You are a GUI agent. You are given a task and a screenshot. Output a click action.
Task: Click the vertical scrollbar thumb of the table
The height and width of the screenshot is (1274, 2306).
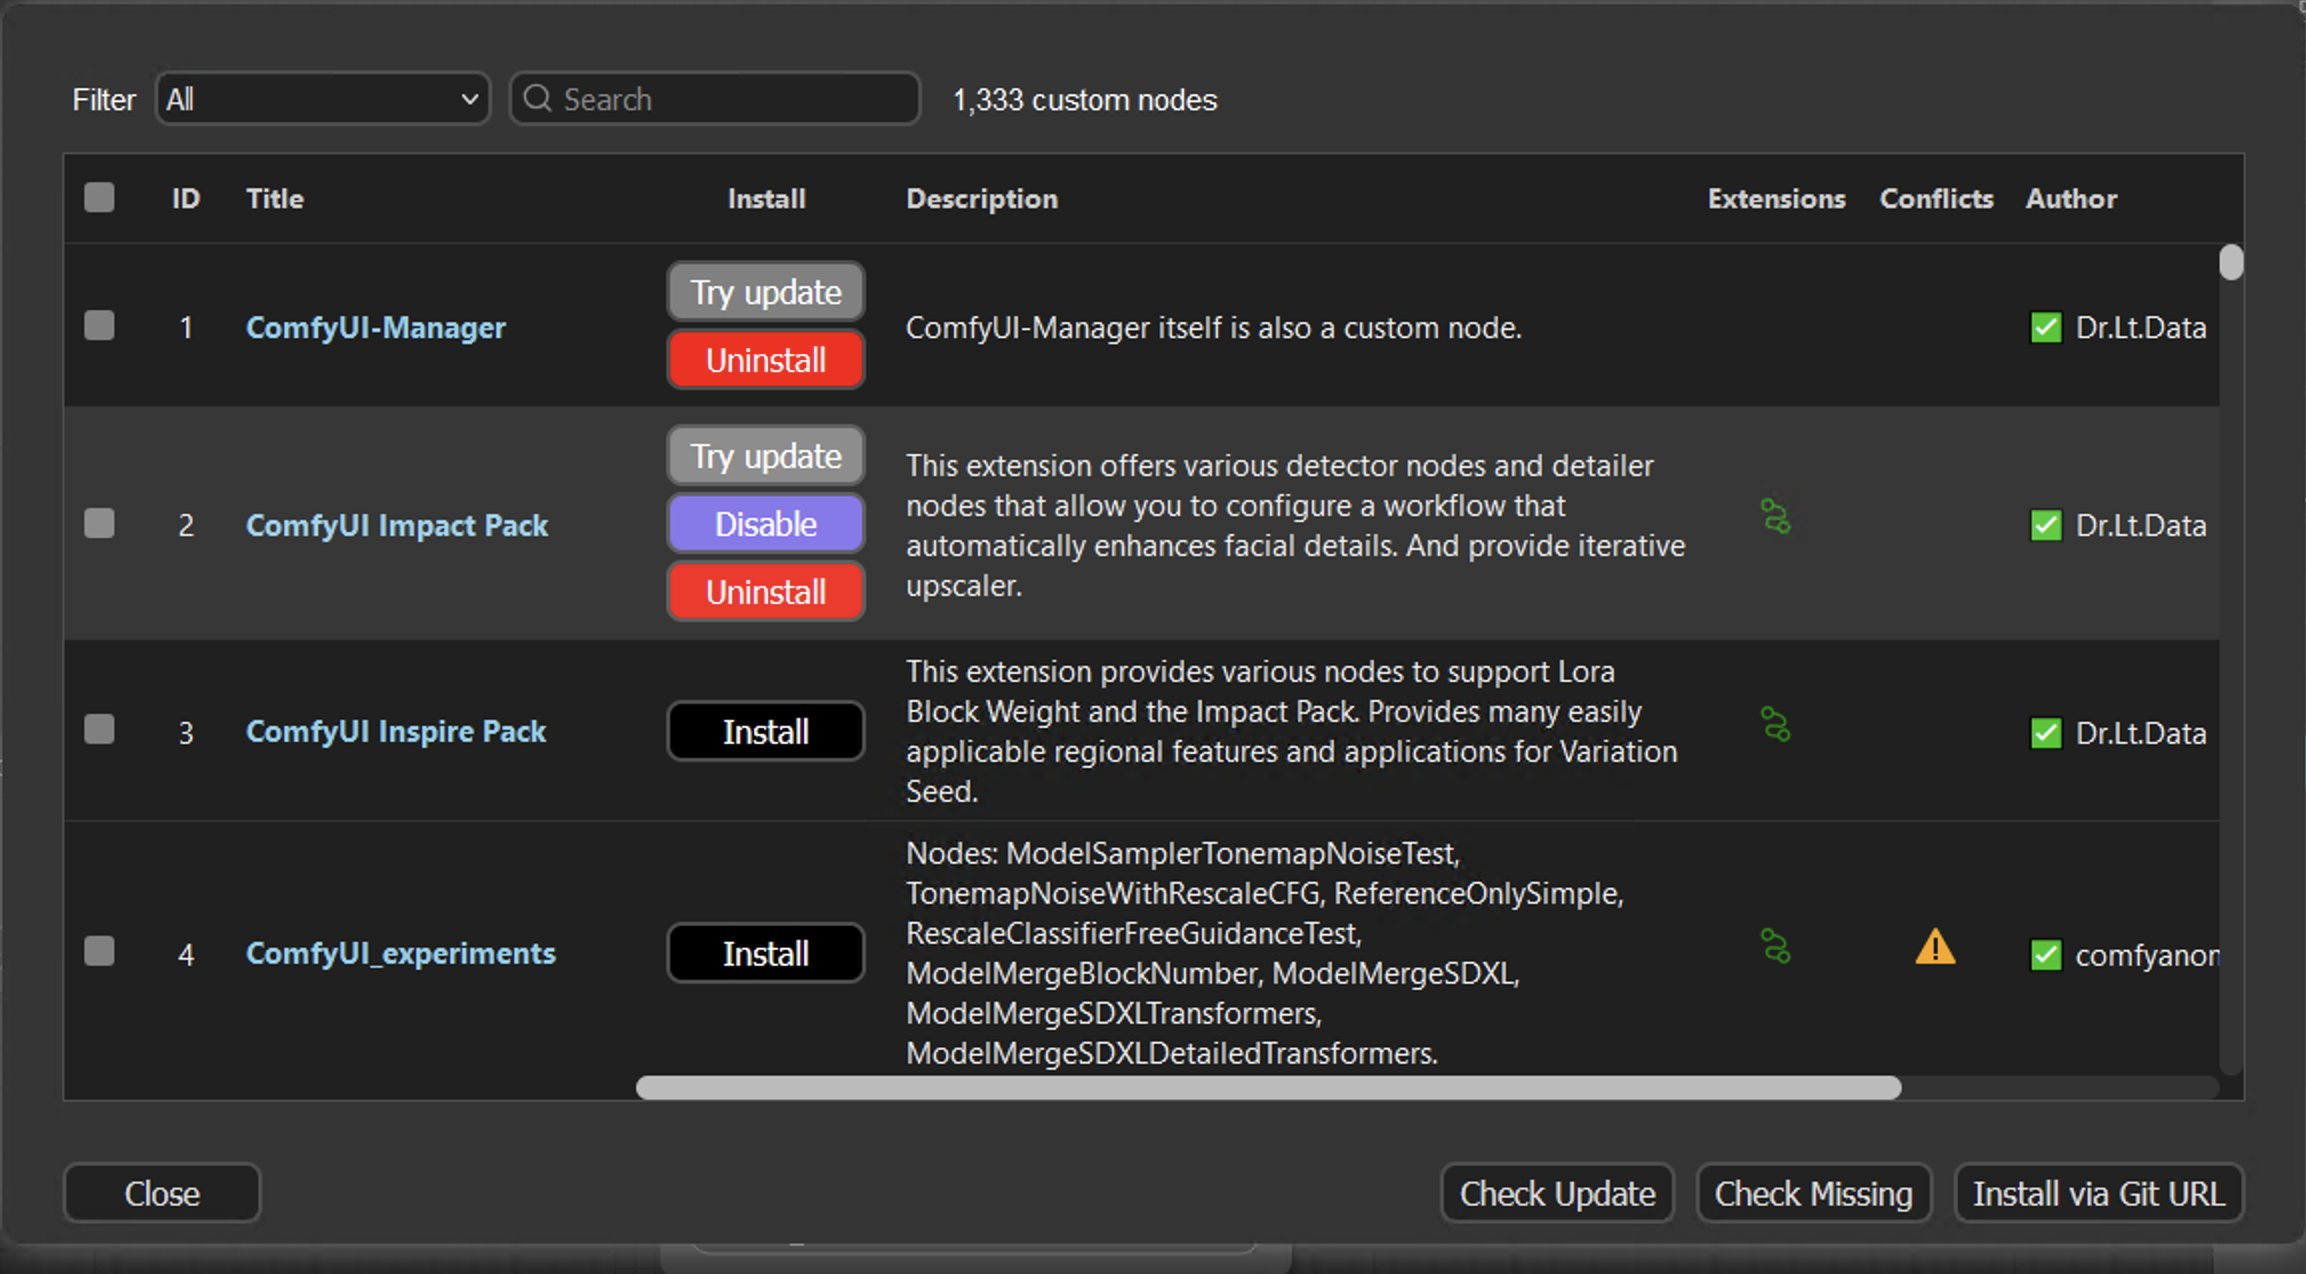(2231, 262)
